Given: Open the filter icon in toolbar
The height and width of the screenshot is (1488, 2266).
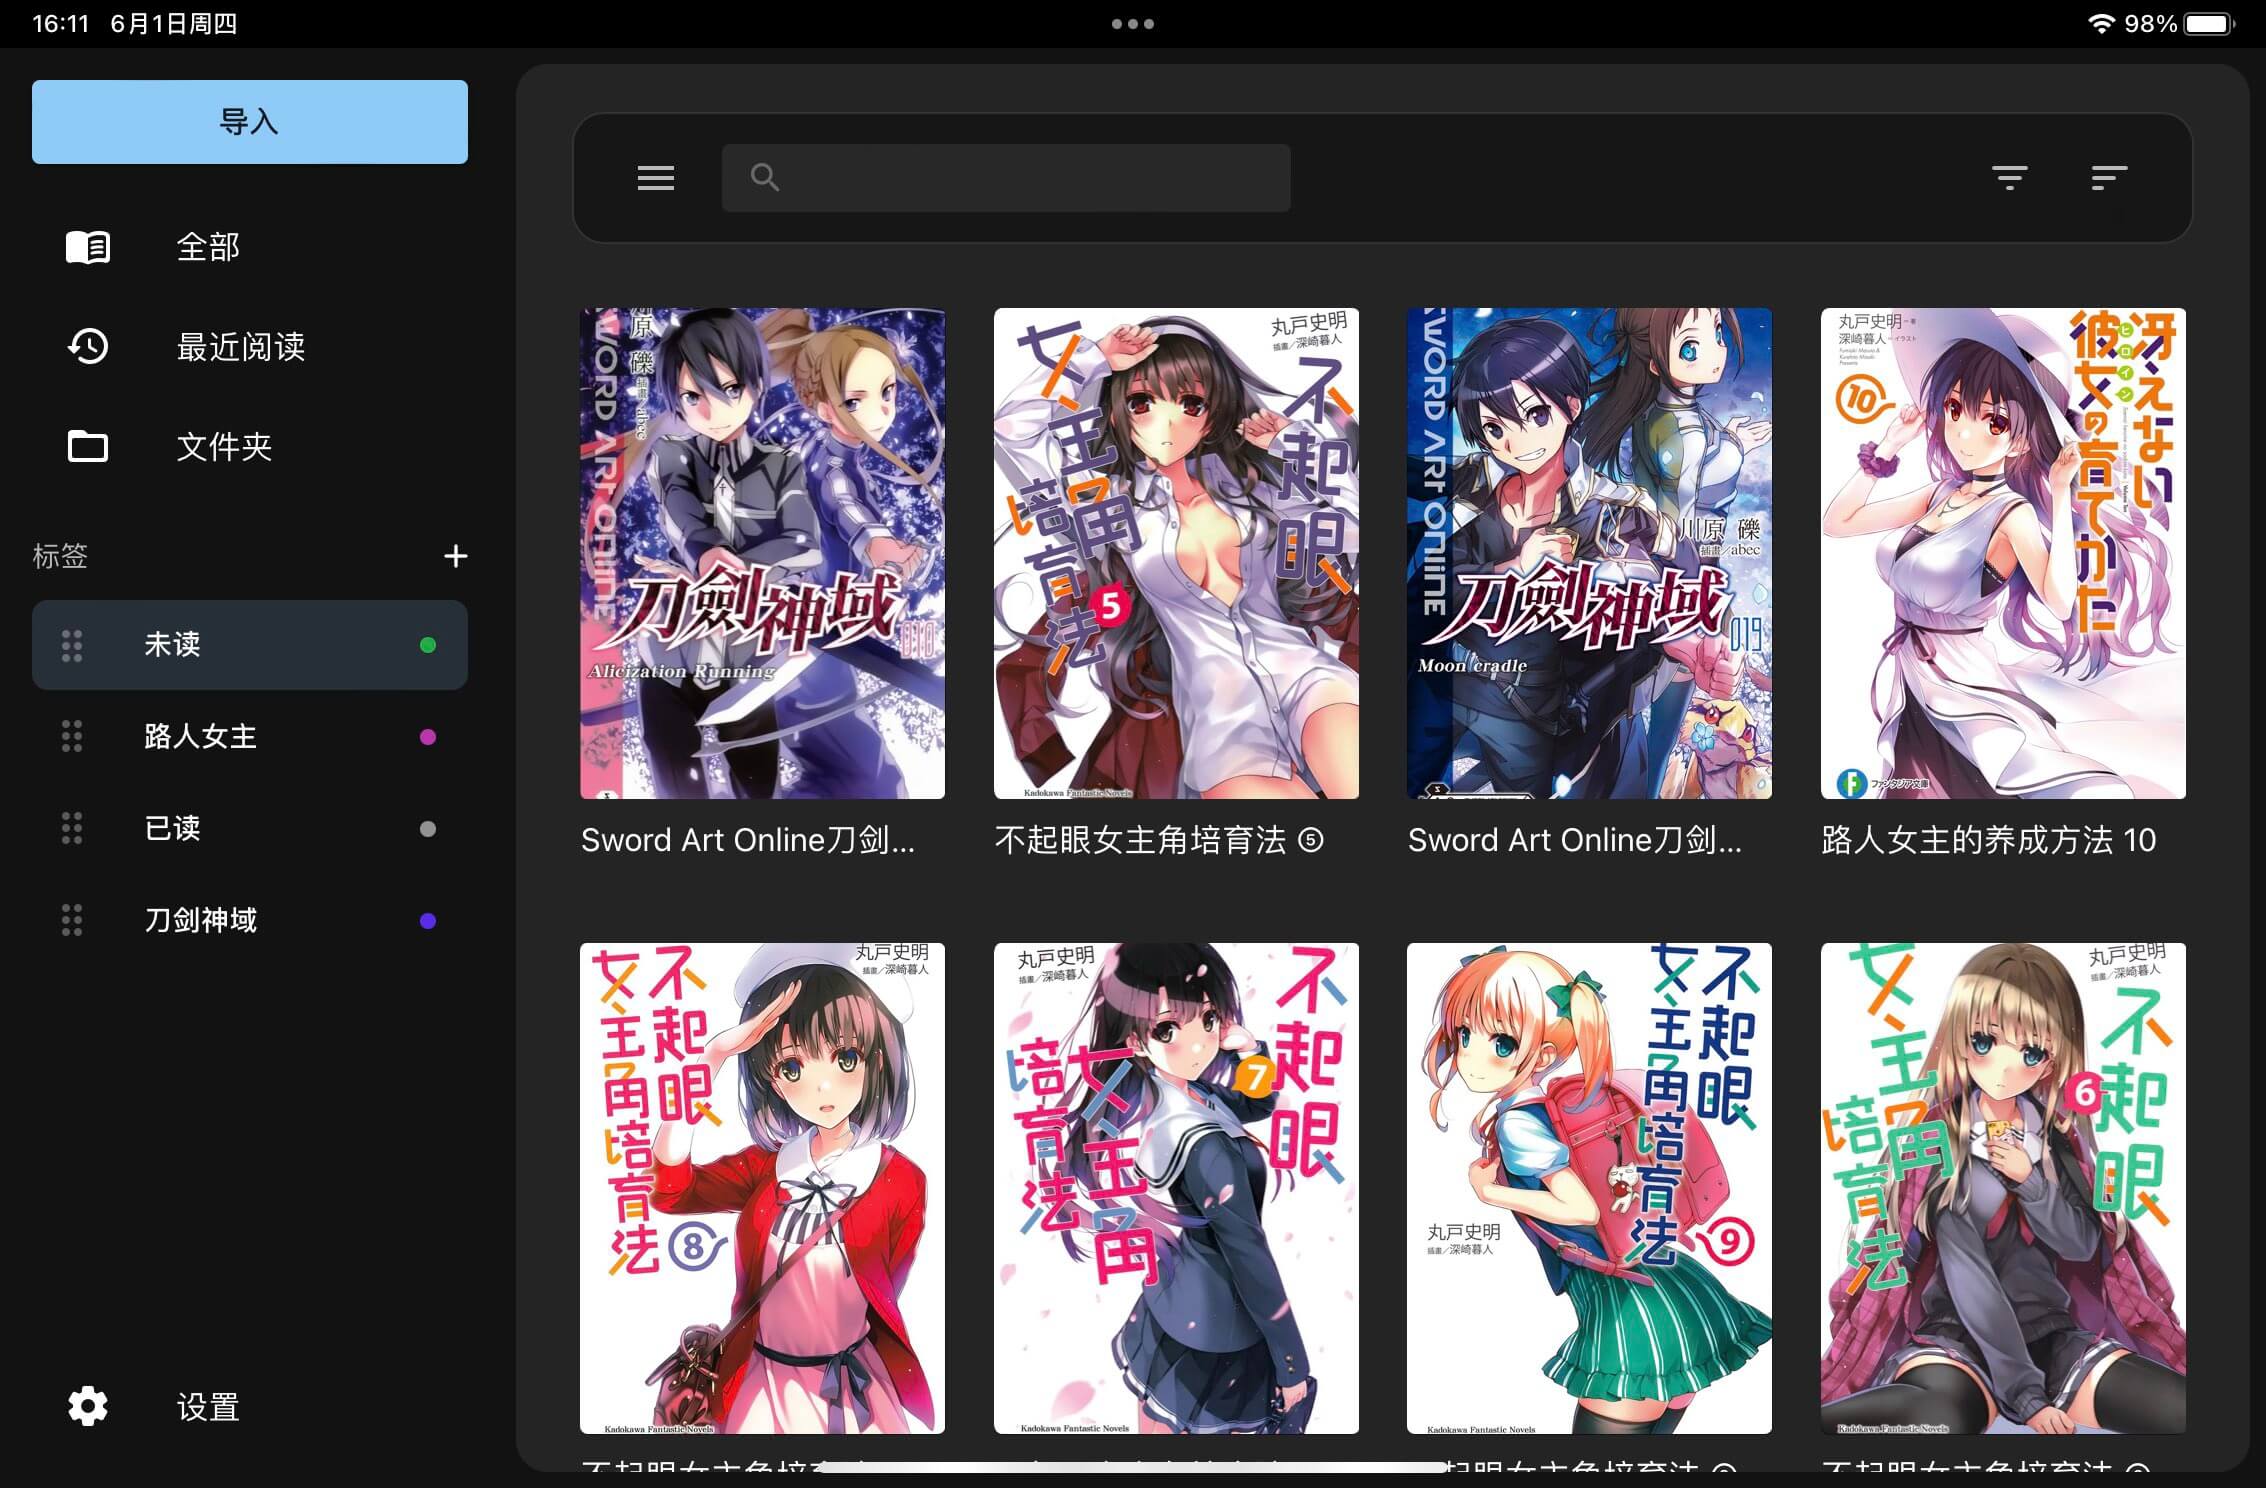Looking at the screenshot, I should [x=2009, y=178].
